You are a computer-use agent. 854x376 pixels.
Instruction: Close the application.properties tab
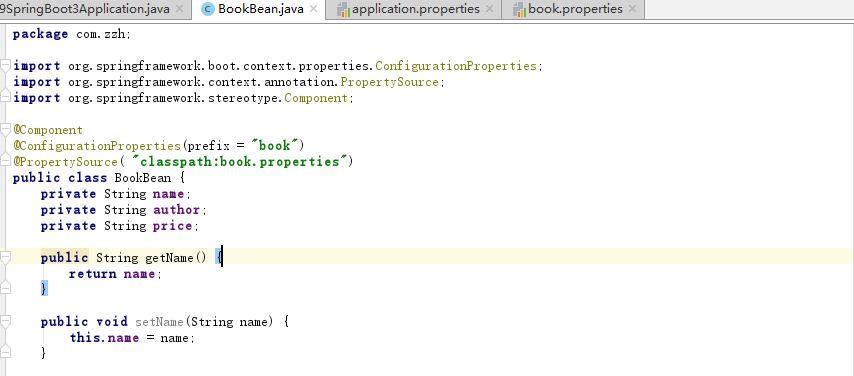tap(489, 9)
